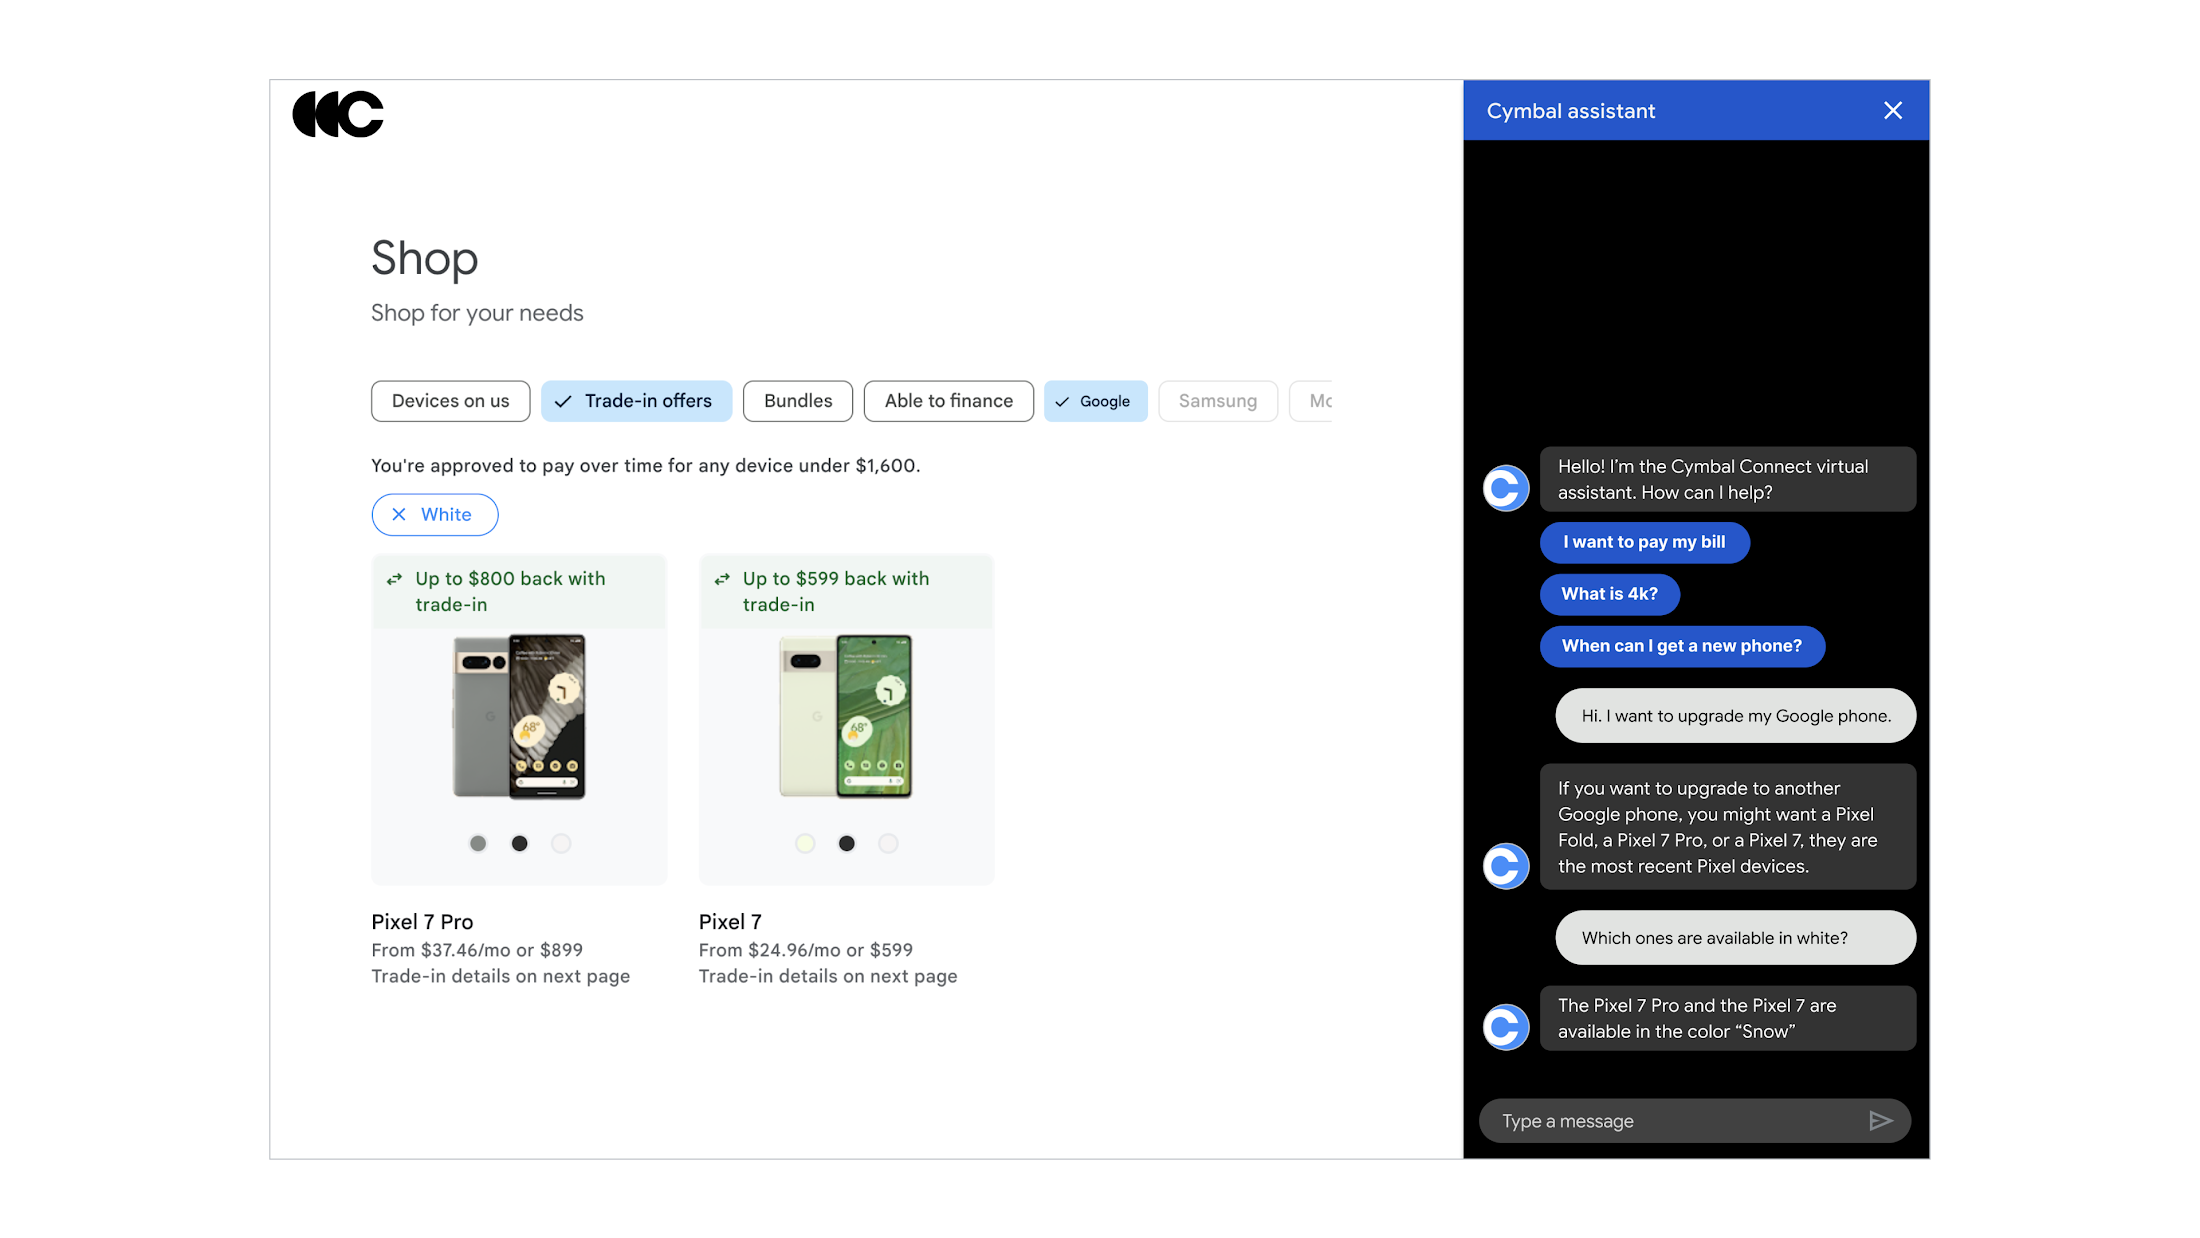Image resolution: width=2200 pixels, height=1238 pixels.
Task: Click the swap icon beside the $800 trade-in offer
Action: click(x=395, y=579)
